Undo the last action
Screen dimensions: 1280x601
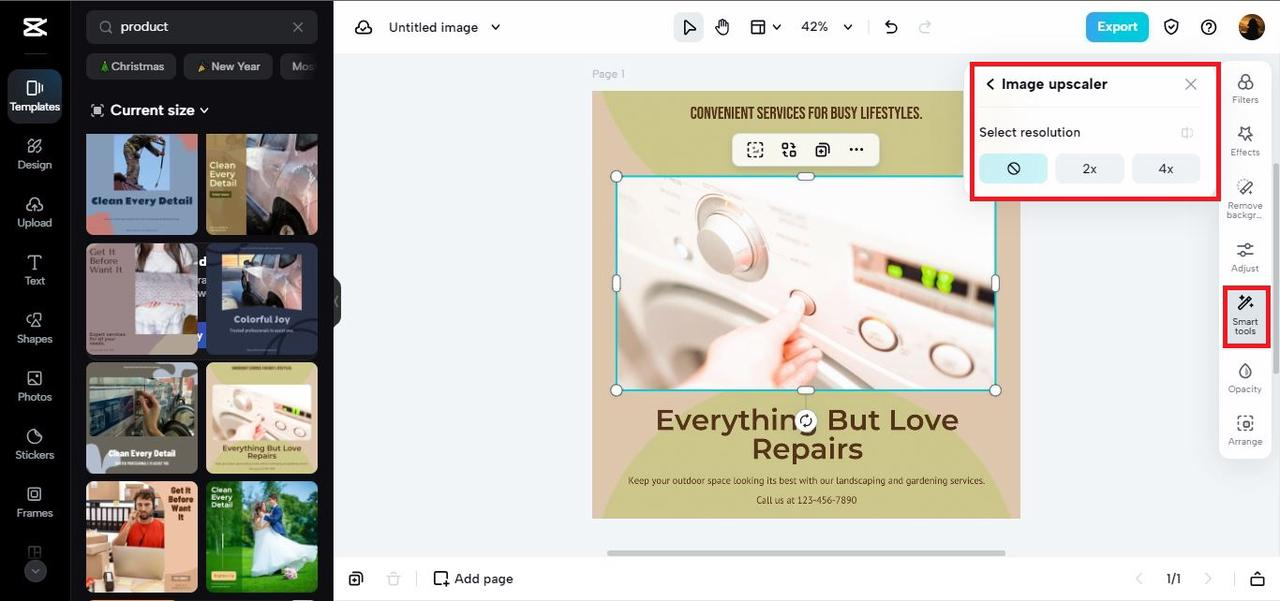click(x=891, y=27)
